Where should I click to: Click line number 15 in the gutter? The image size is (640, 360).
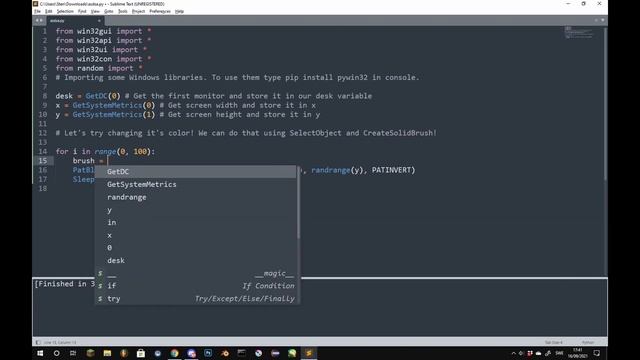(43, 160)
